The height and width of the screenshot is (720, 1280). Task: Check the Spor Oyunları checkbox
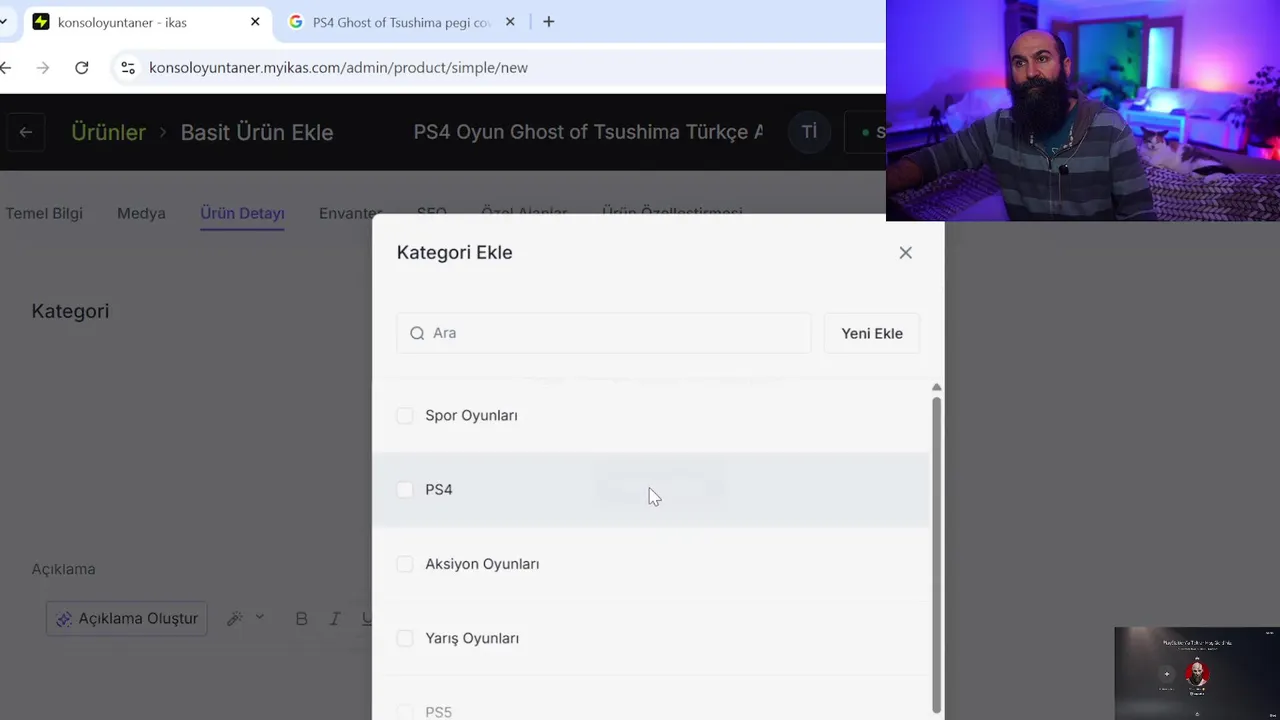[405, 415]
